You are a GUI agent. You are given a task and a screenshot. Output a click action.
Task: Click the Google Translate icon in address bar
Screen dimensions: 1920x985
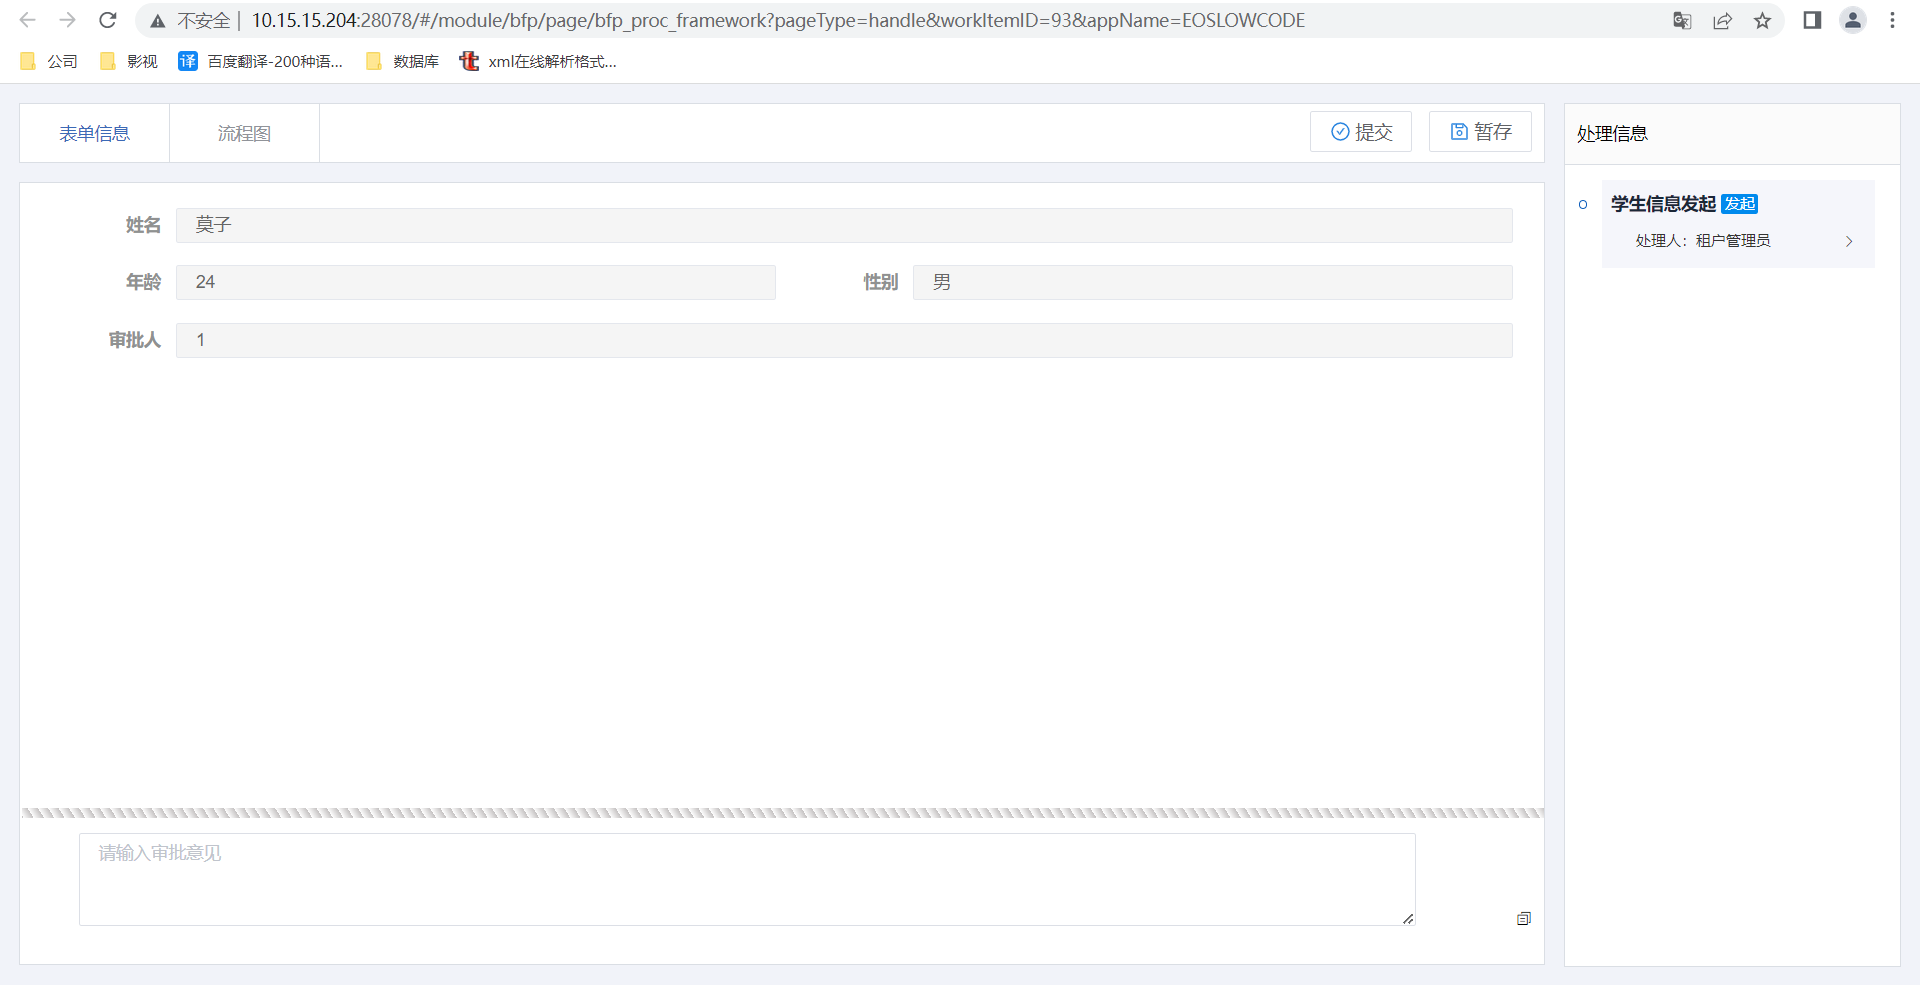(x=1682, y=20)
